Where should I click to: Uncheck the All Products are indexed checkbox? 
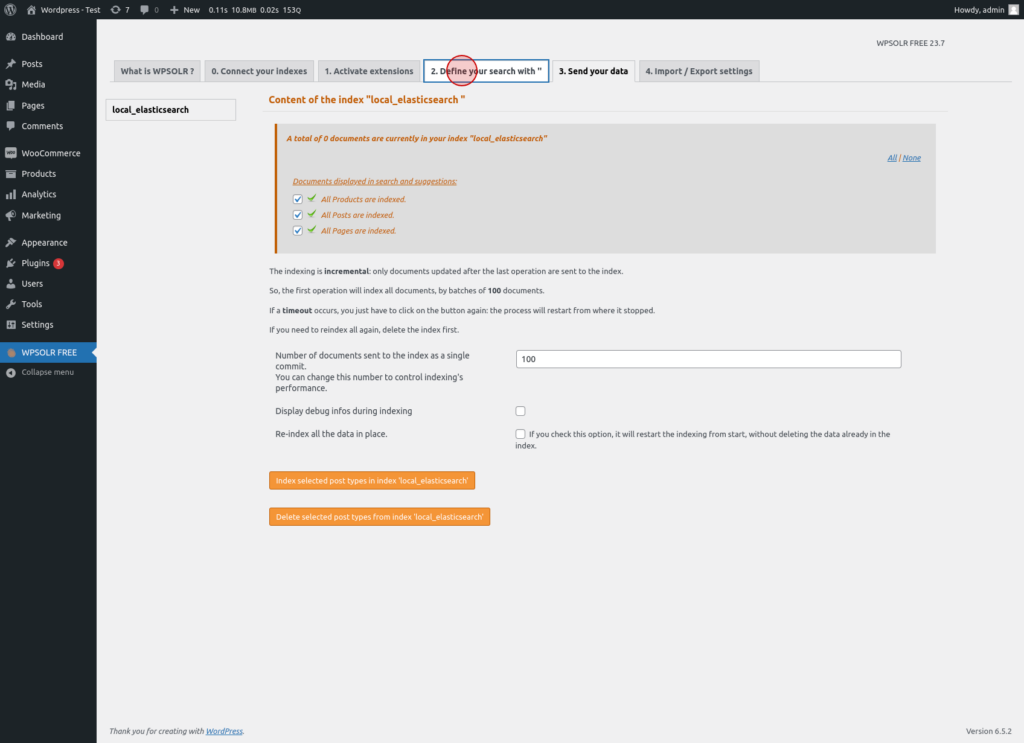pos(298,199)
